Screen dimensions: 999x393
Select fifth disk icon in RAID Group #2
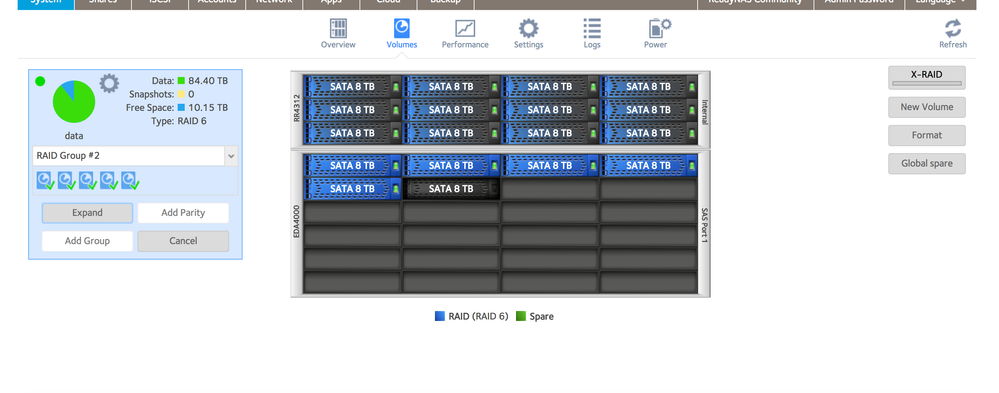[x=129, y=181]
